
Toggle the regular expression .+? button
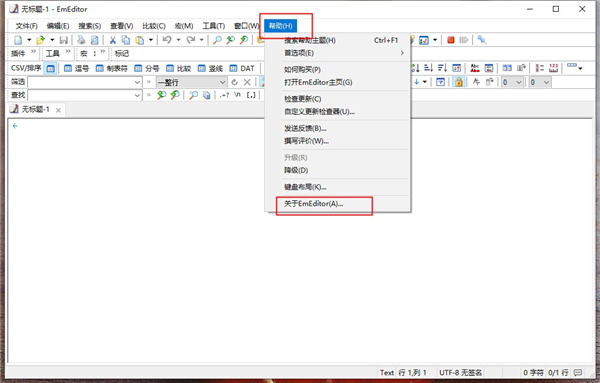coord(225,95)
